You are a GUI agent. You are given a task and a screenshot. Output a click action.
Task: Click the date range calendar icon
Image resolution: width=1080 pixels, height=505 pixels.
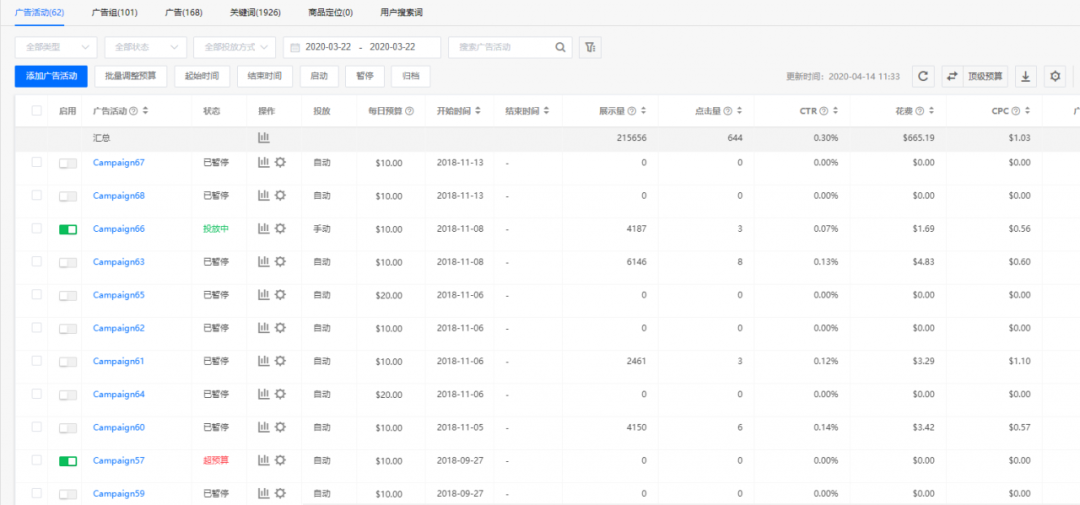pyautogui.click(x=295, y=48)
